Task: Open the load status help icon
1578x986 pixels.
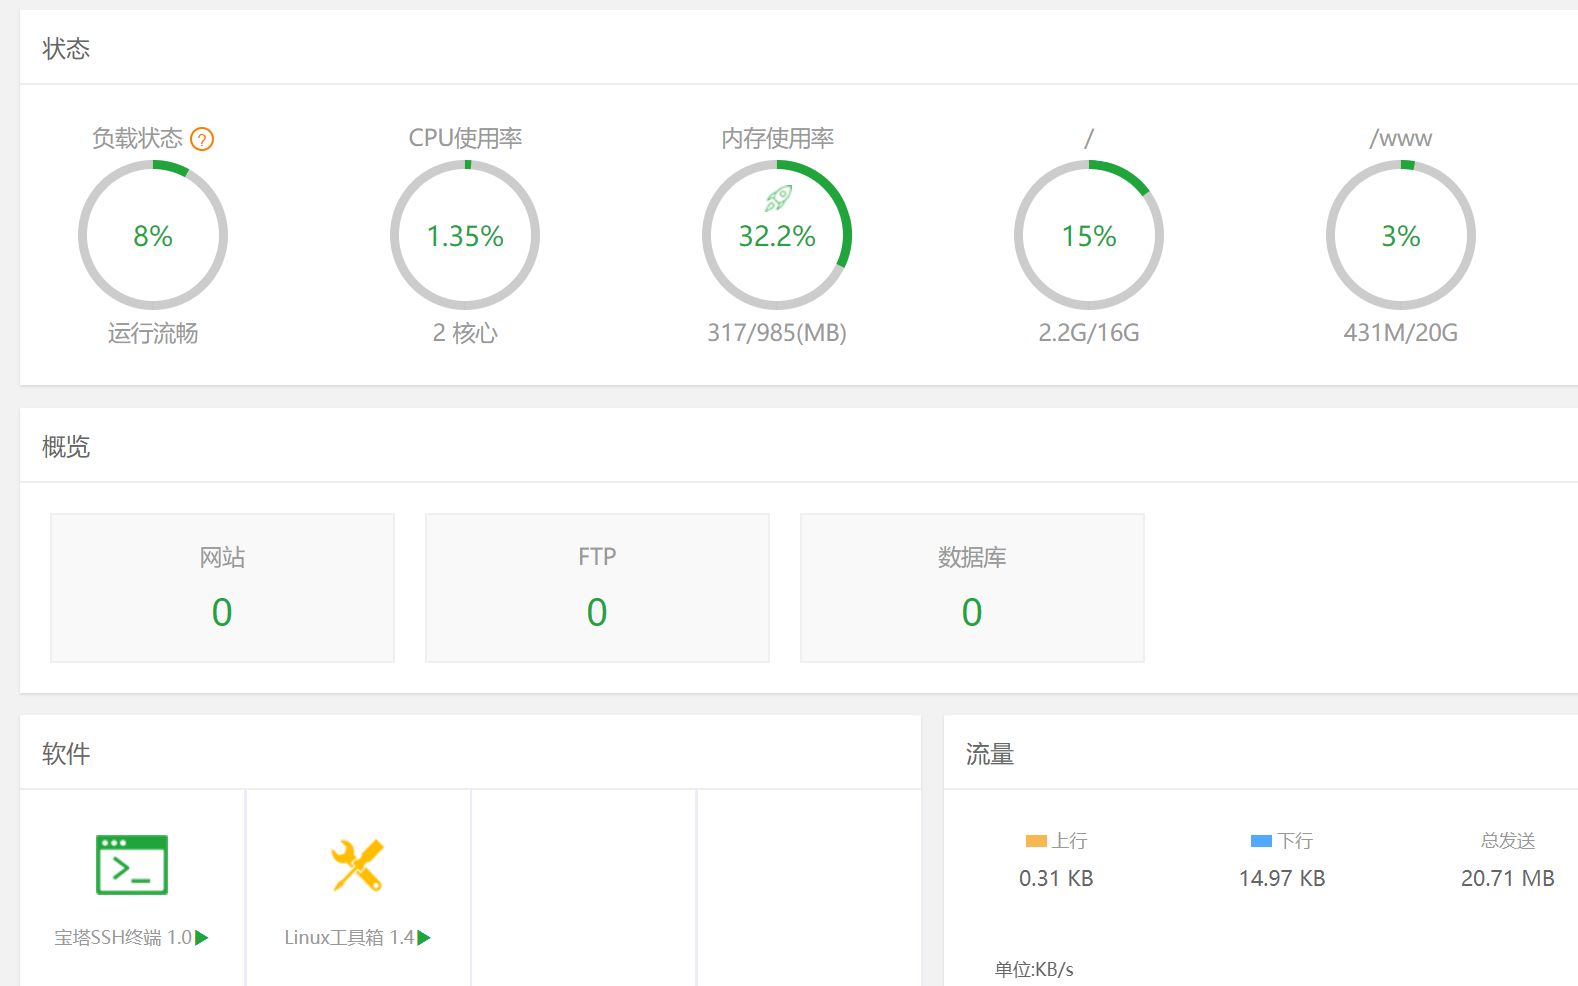Action: (x=202, y=139)
